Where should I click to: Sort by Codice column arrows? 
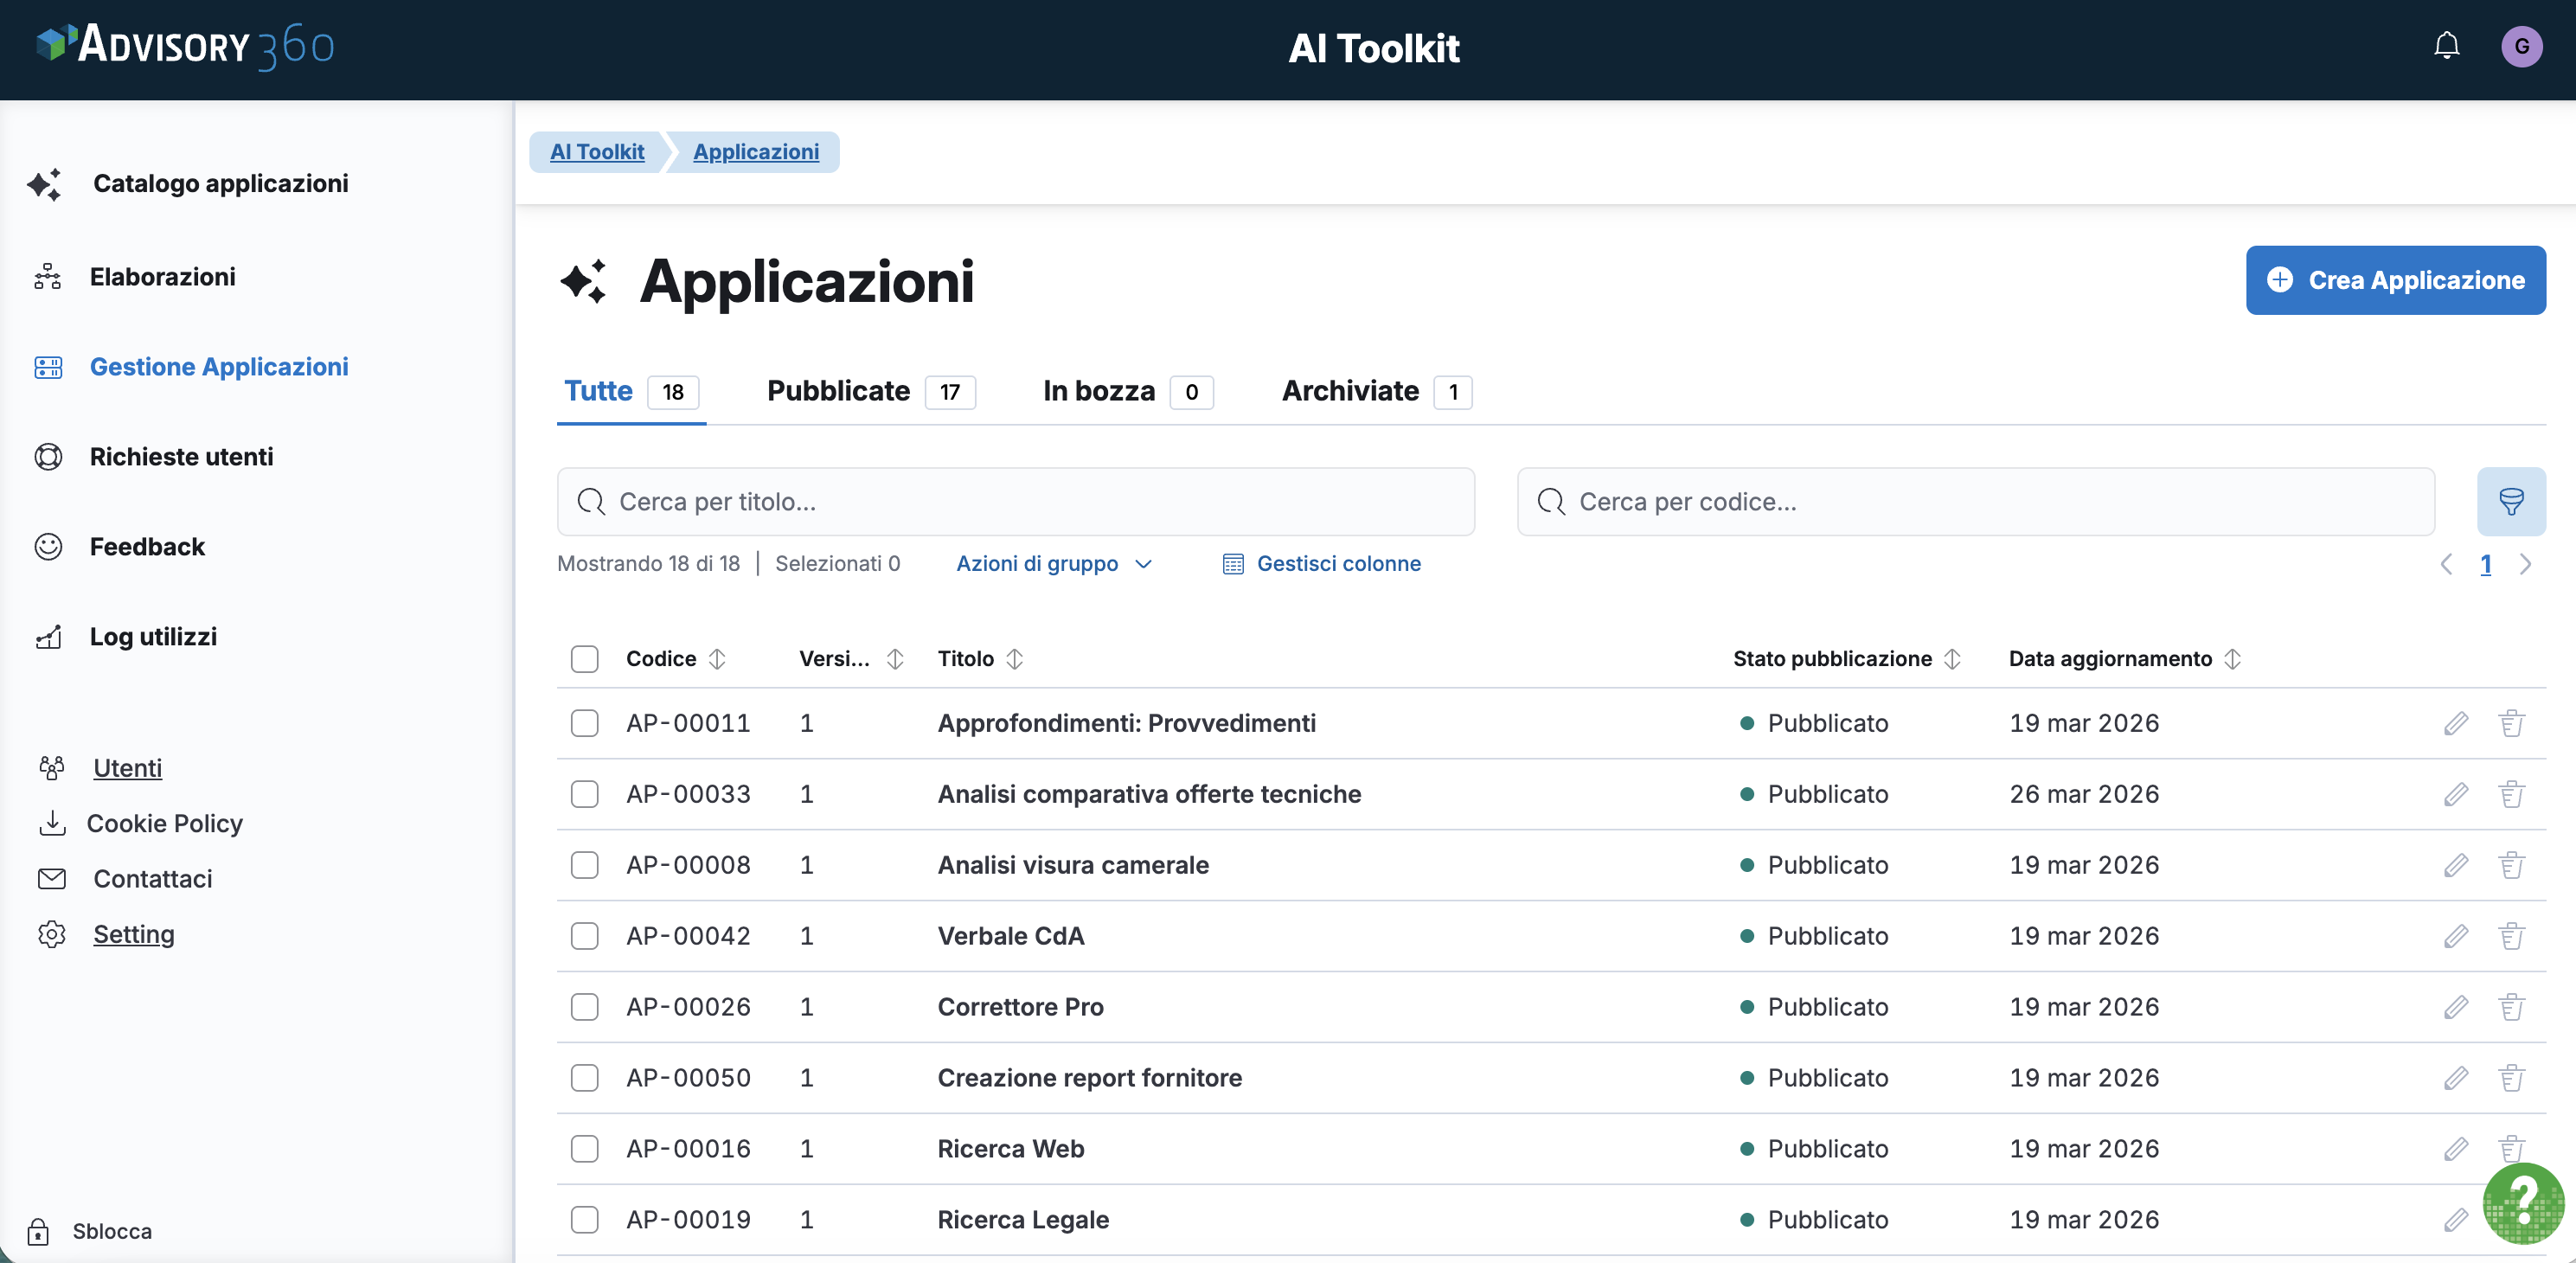[717, 659]
